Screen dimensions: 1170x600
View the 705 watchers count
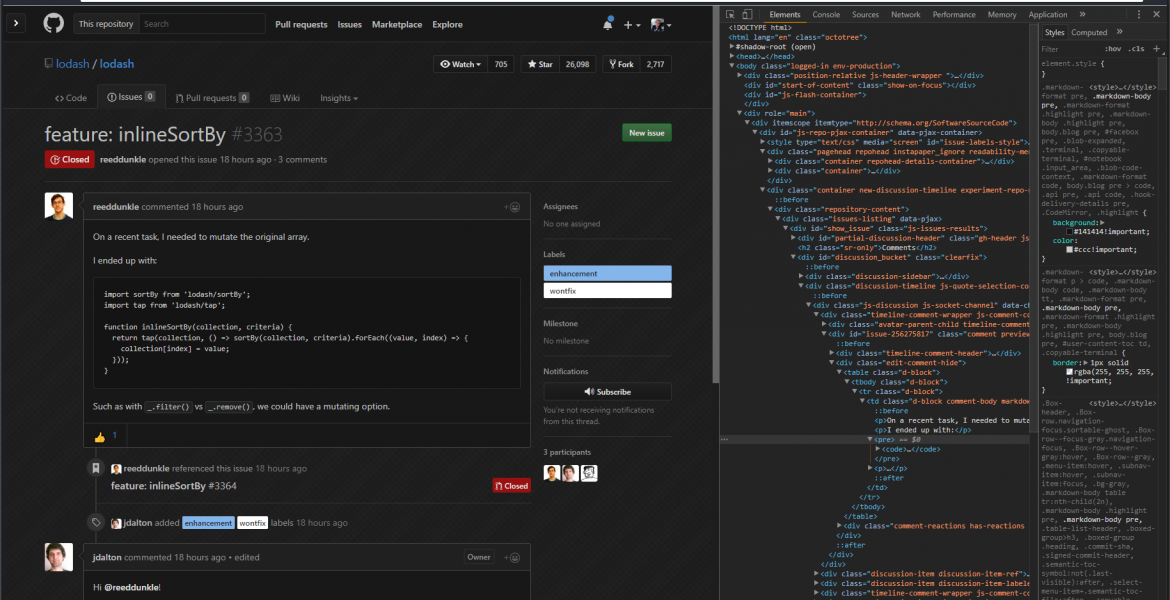tap(501, 64)
